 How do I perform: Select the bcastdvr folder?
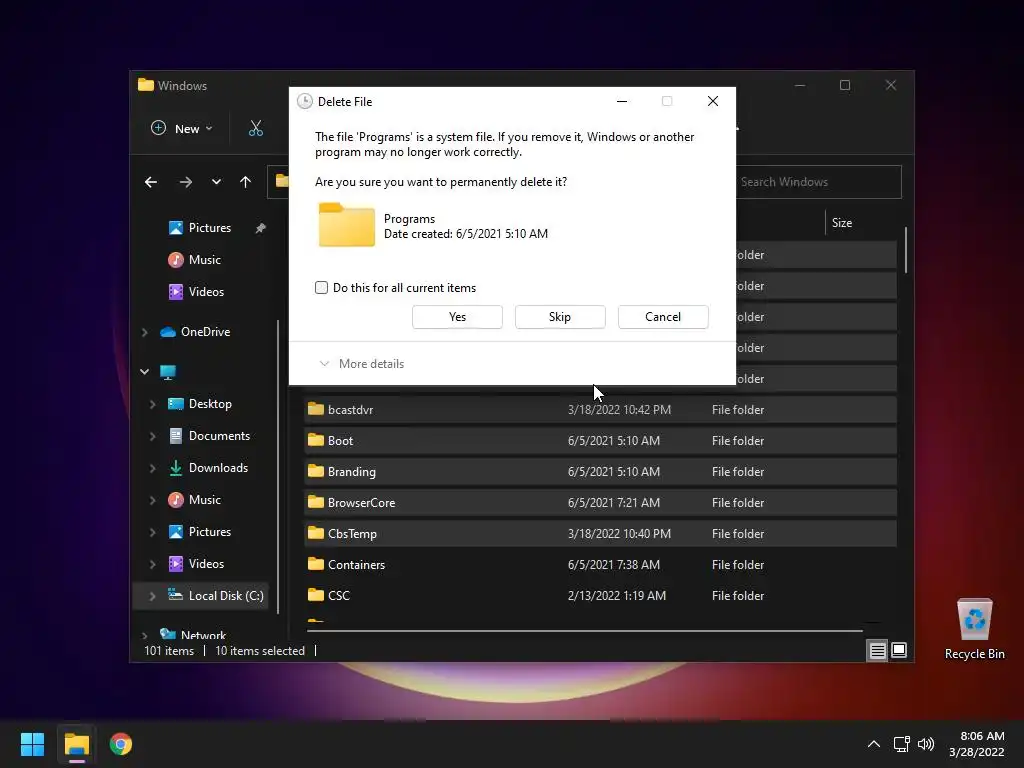[x=600, y=410]
